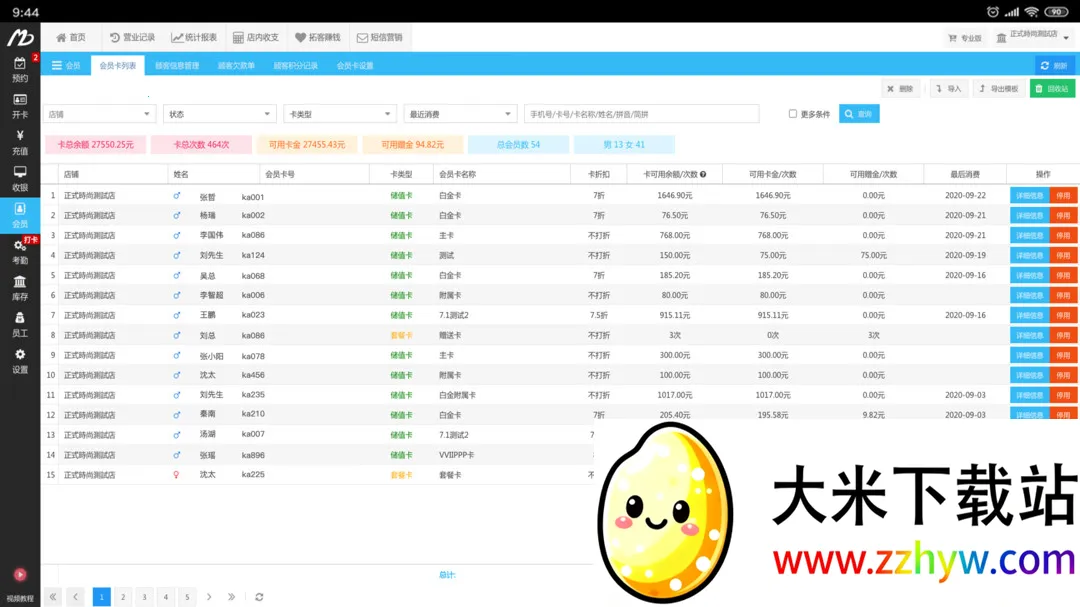Viewport: 1080px width, 607px height.
Task: Go to page 3 in the pagination bar
Action: 143,596
